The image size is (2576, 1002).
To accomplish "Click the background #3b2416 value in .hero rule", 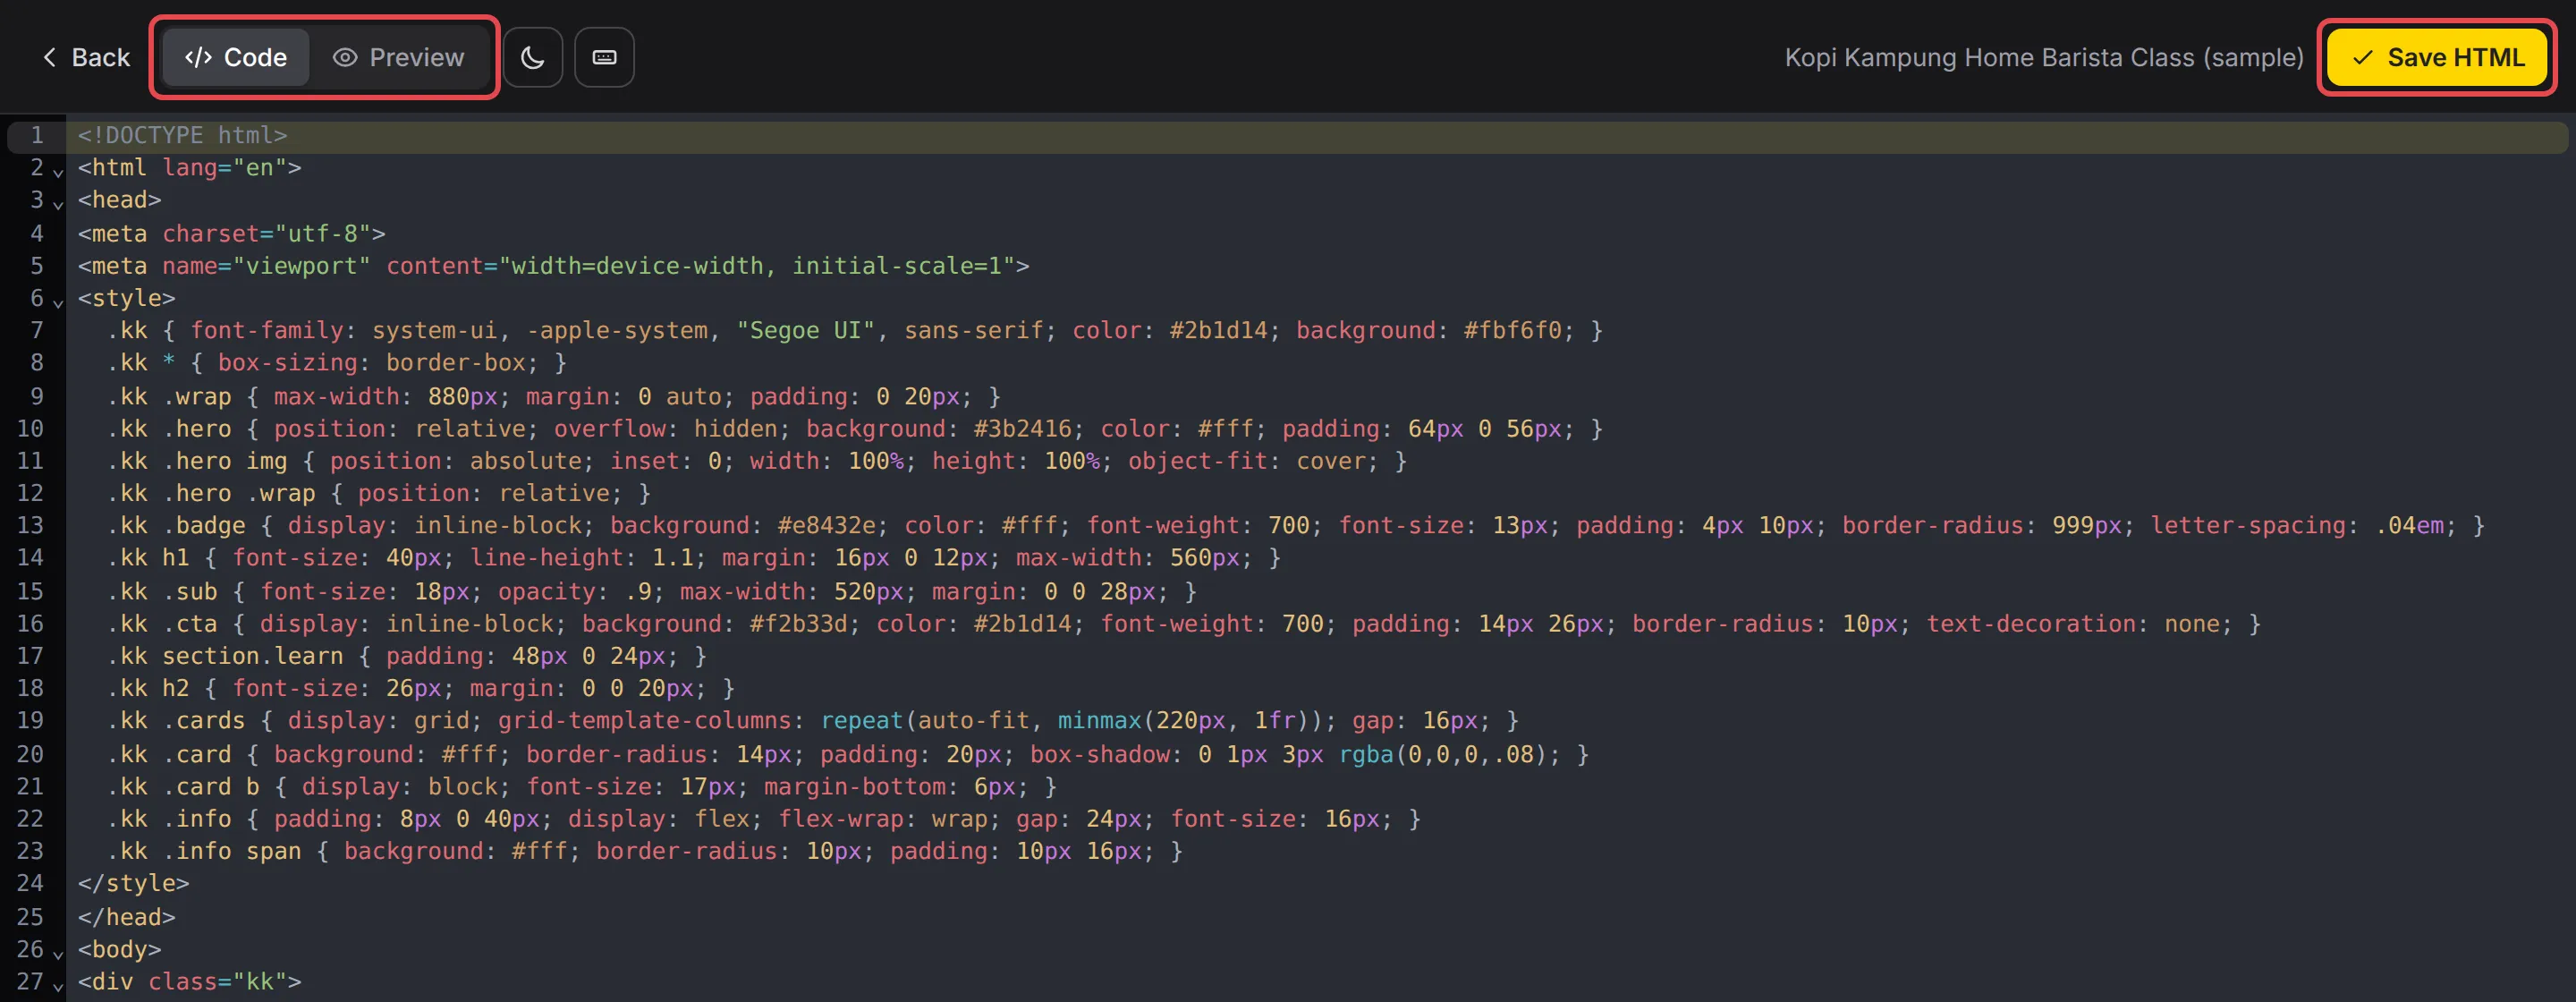I will pyautogui.click(x=1022, y=428).
